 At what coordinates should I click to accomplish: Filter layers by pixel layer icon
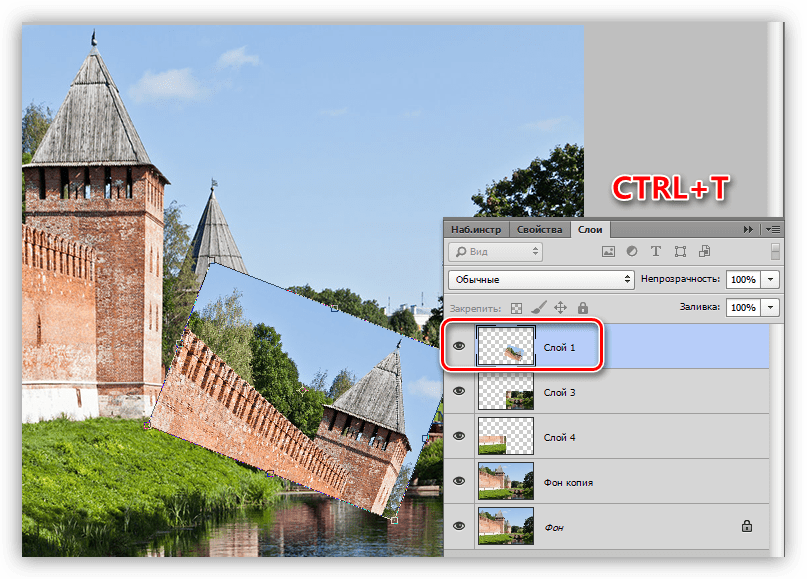[x=608, y=252]
